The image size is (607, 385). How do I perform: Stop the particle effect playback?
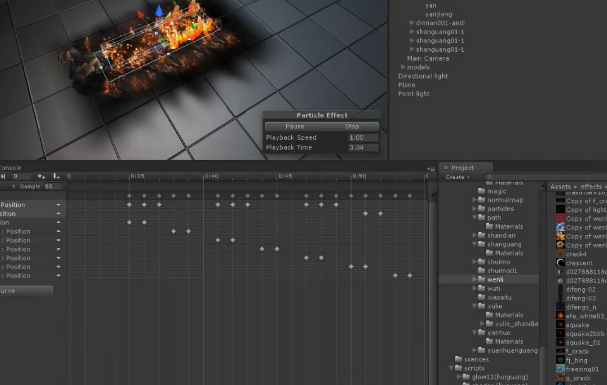pyautogui.click(x=352, y=127)
